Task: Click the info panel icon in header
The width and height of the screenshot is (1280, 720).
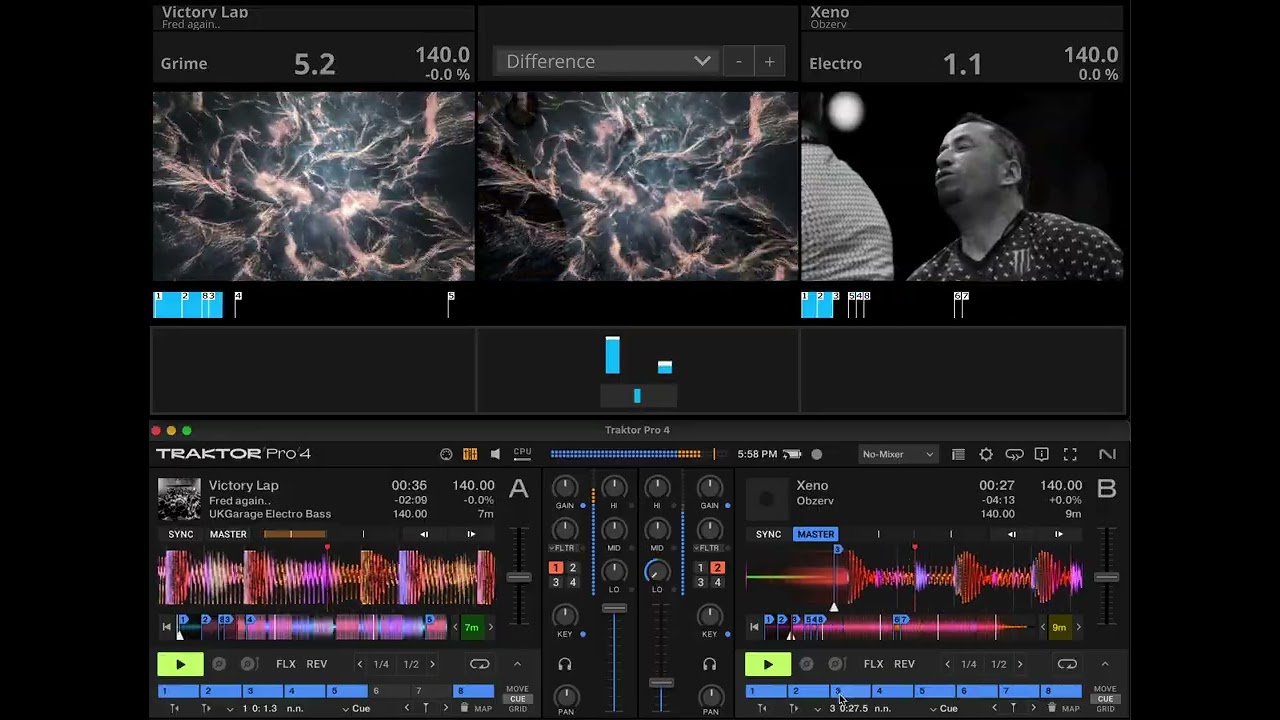Action: (x=1042, y=454)
